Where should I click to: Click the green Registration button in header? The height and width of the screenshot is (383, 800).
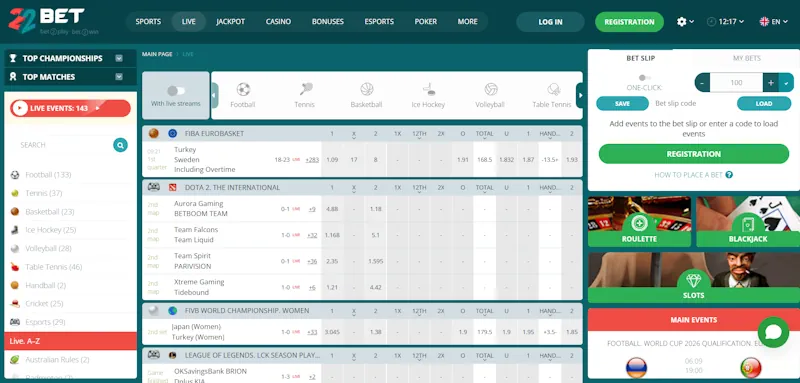[x=629, y=22]
